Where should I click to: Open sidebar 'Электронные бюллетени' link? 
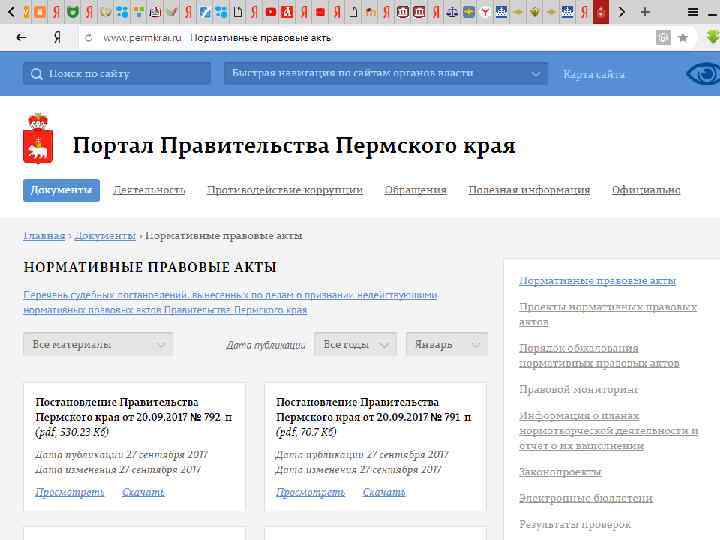(x=586, y=498)
